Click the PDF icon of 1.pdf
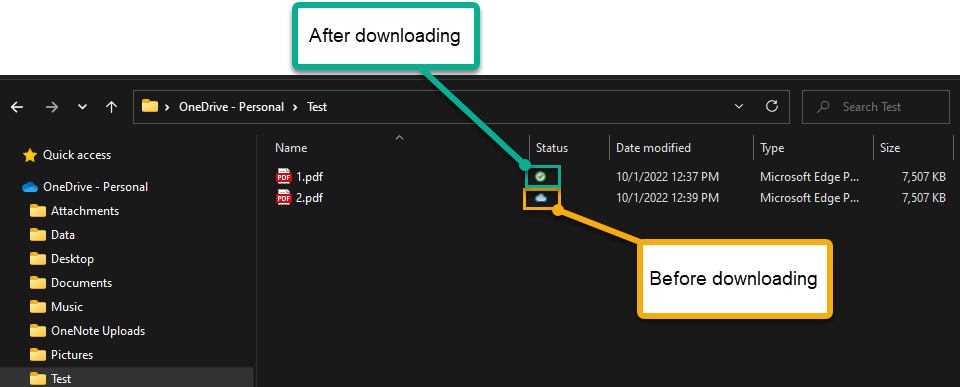This screenshot has height=387, width=960. 283,176
